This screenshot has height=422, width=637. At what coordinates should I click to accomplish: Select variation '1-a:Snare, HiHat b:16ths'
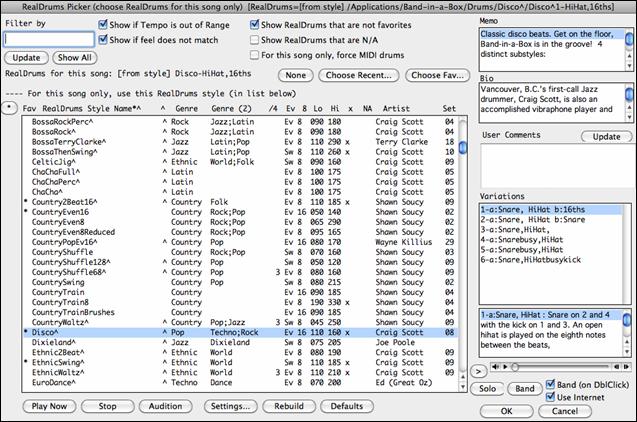[551, 210]
